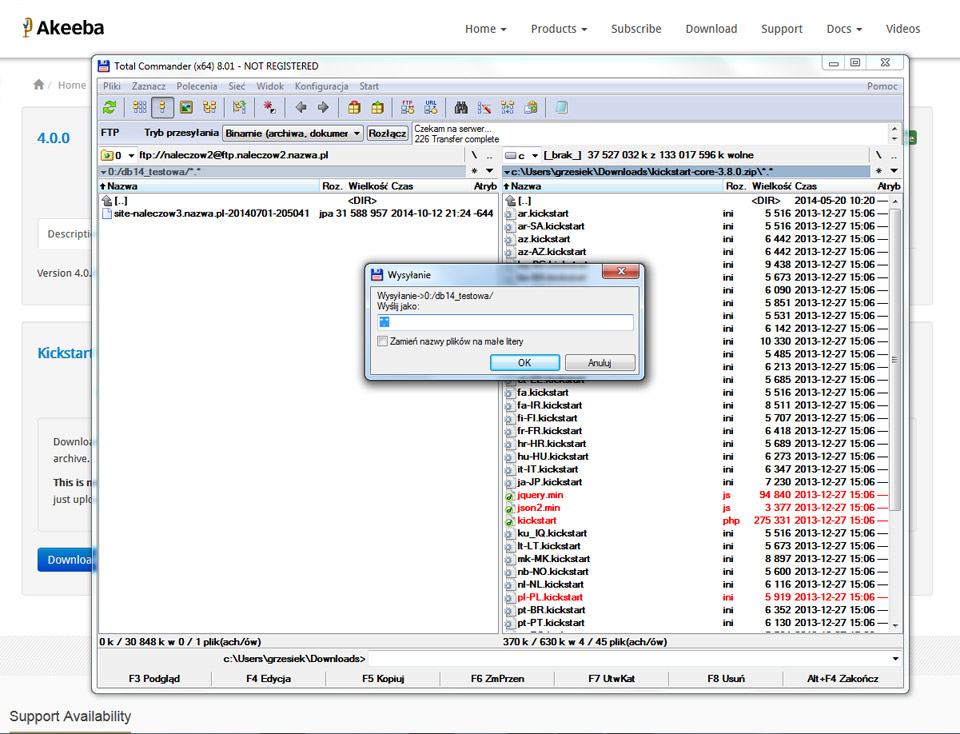The height and width of the screenshot is (734, 960).
Task: Open the Pliki menu
Action: coord(111,86)
